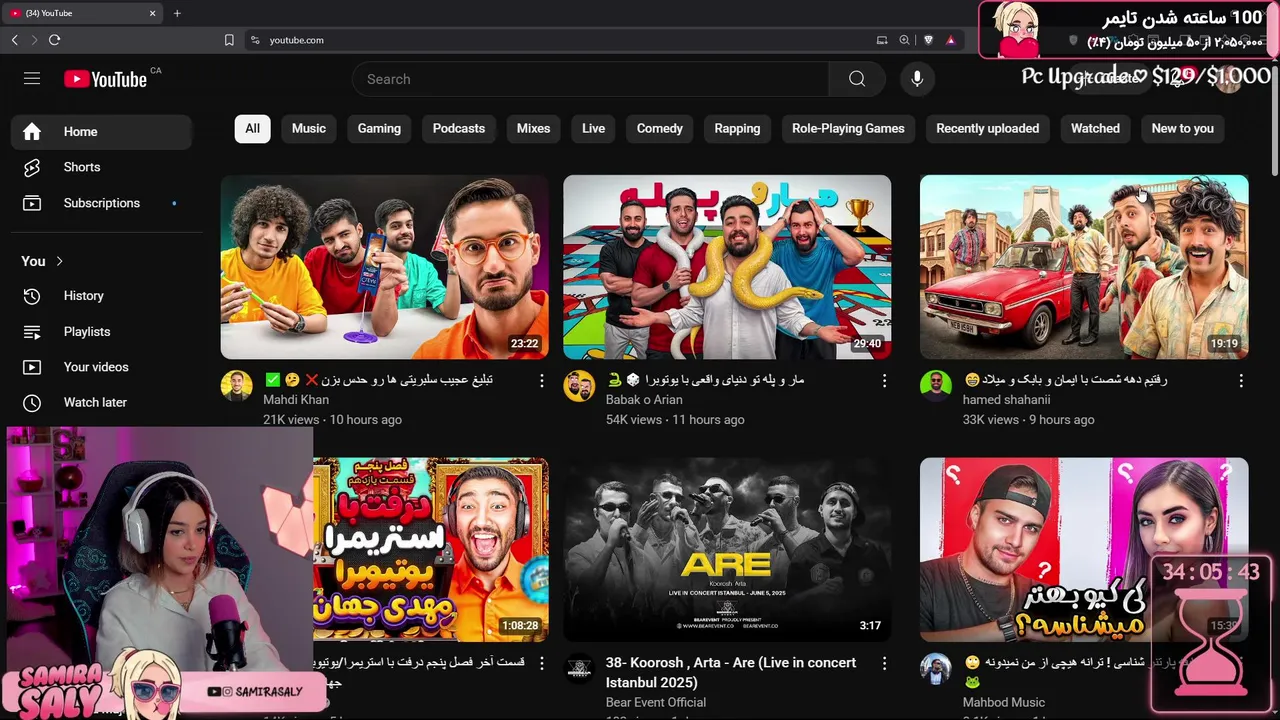Select the New to you filter chip
1280x720 pixels.
(1183, 128)
